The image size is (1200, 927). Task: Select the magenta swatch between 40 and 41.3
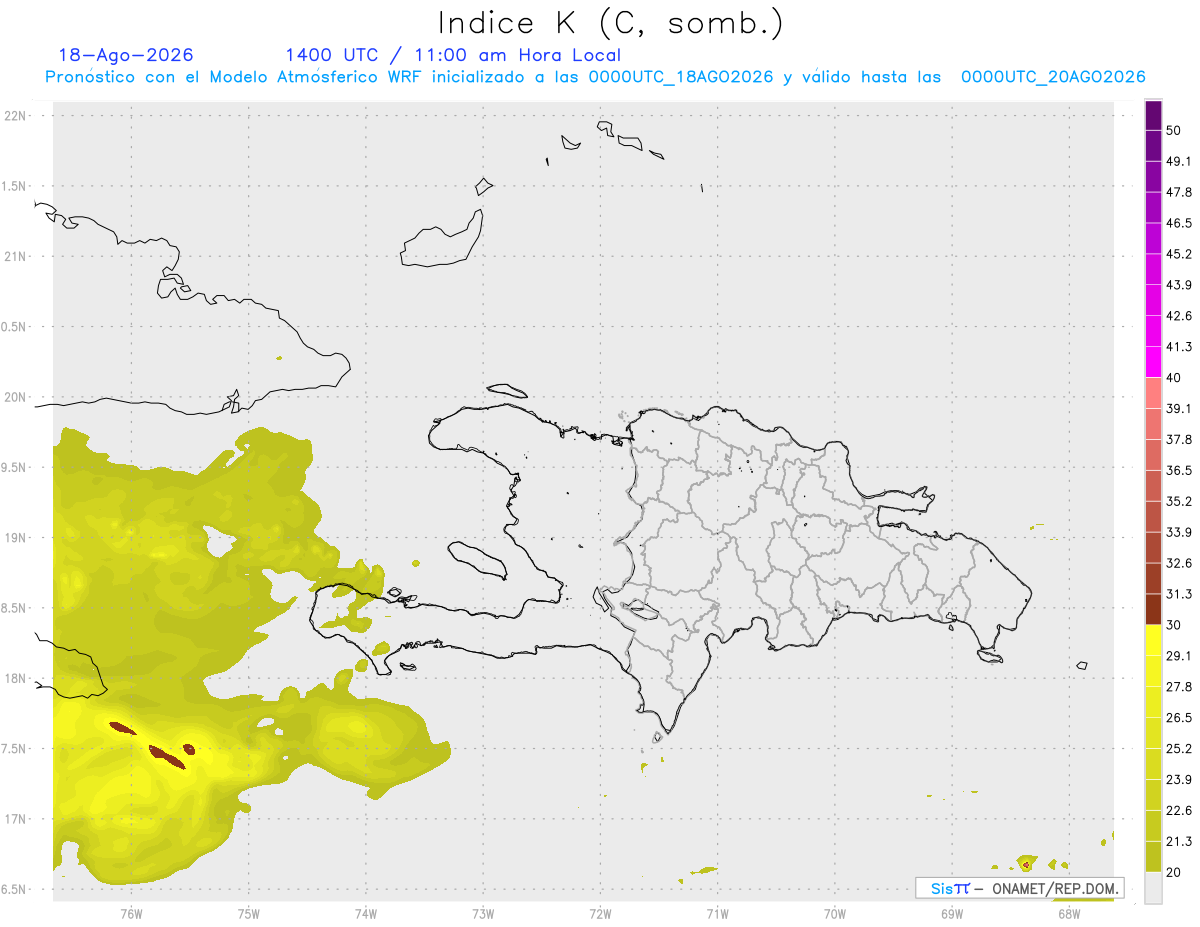coord(1154,362)
